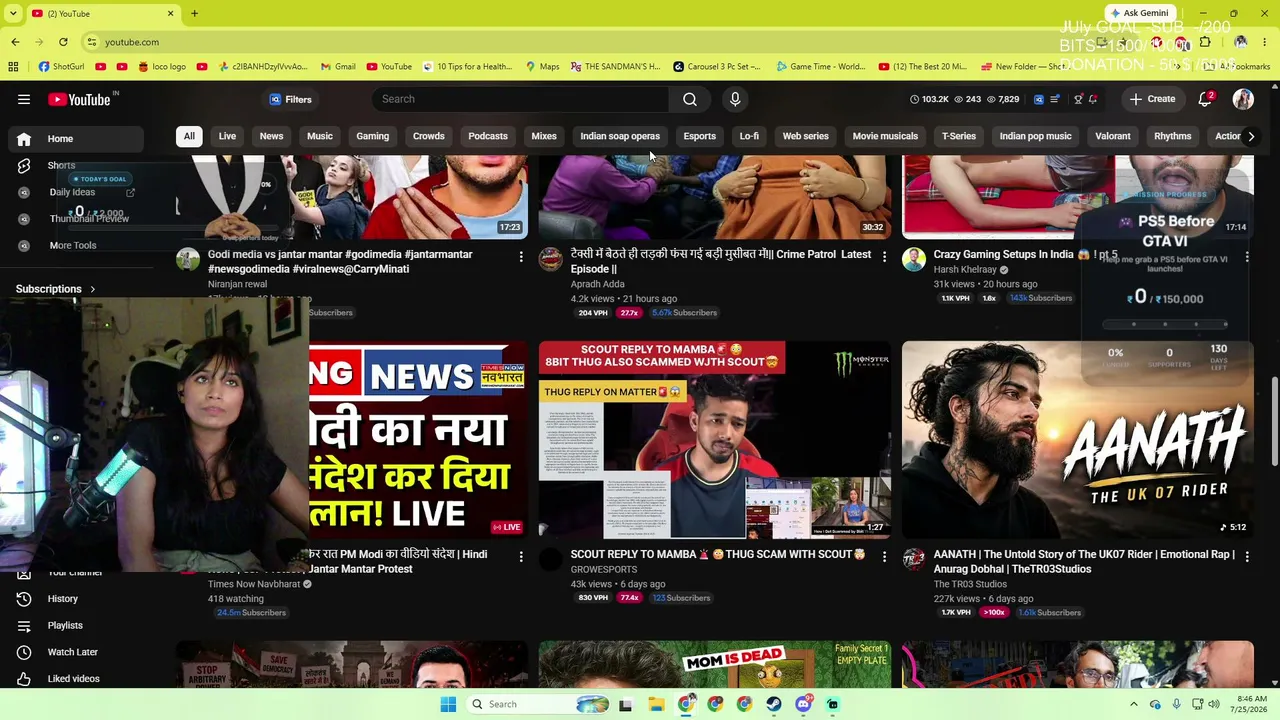The image size is (1280, 720).
Task: Select the Indian soap operas chip
Action: (x=620, y=136)
